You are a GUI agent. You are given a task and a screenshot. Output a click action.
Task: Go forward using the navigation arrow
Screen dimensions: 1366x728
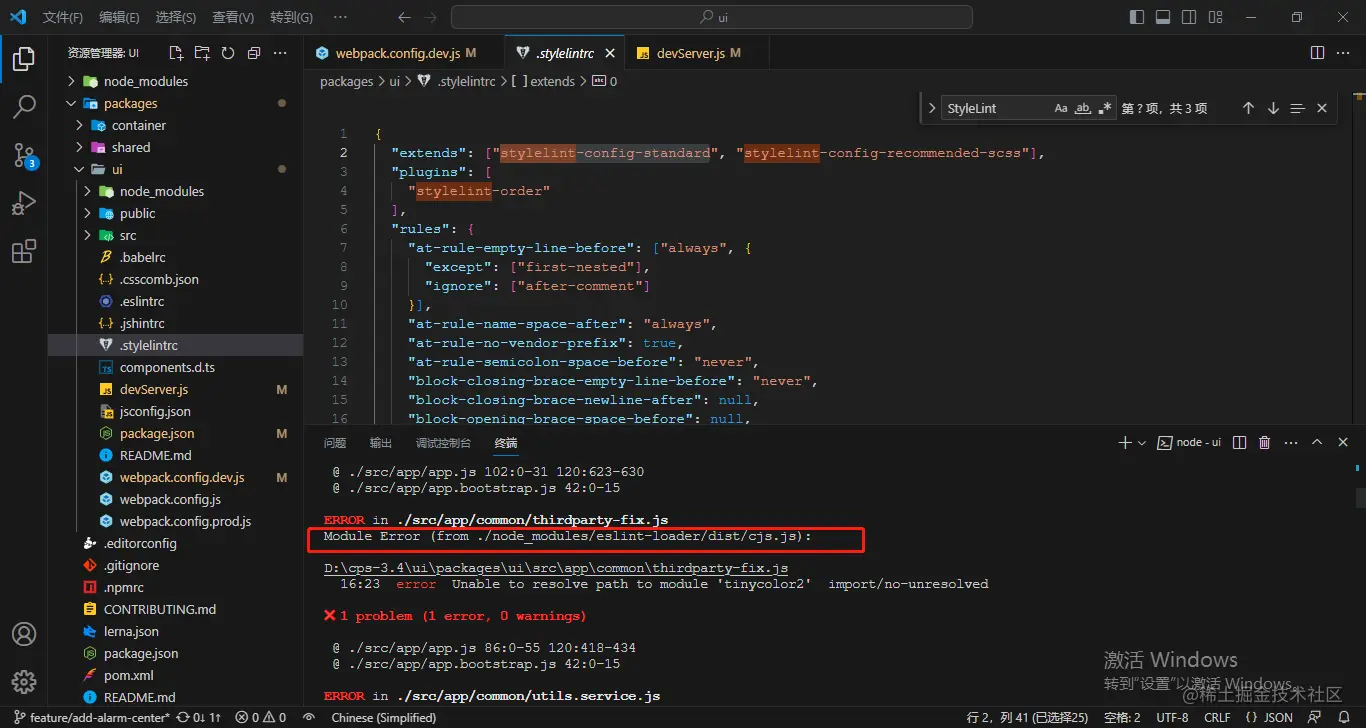(x=432, y=17)
